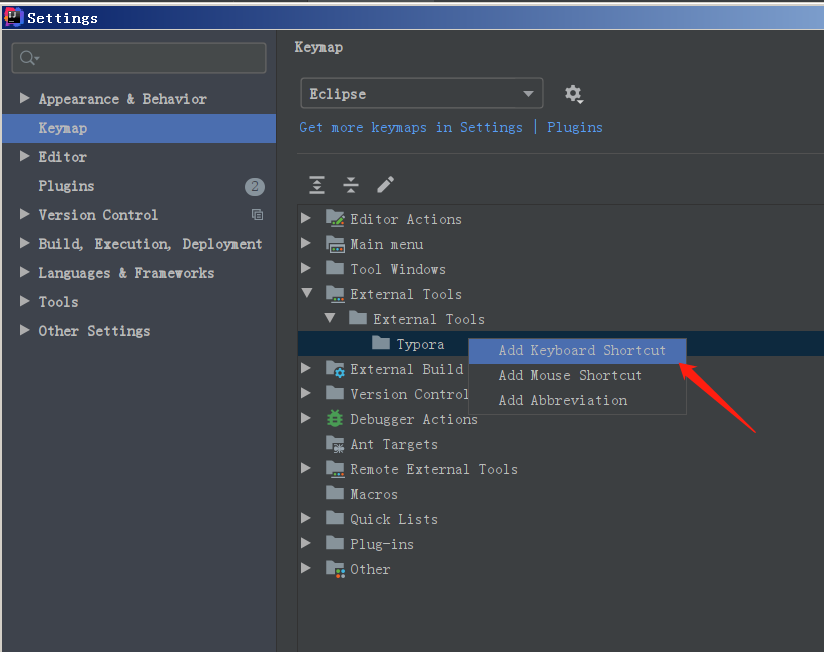
Task: Open the keymap settings gear icon
Action: tap(574, 93)
